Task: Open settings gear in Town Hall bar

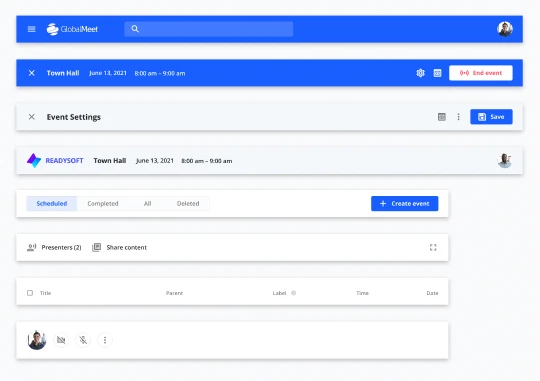Action: tap(420, 73)
